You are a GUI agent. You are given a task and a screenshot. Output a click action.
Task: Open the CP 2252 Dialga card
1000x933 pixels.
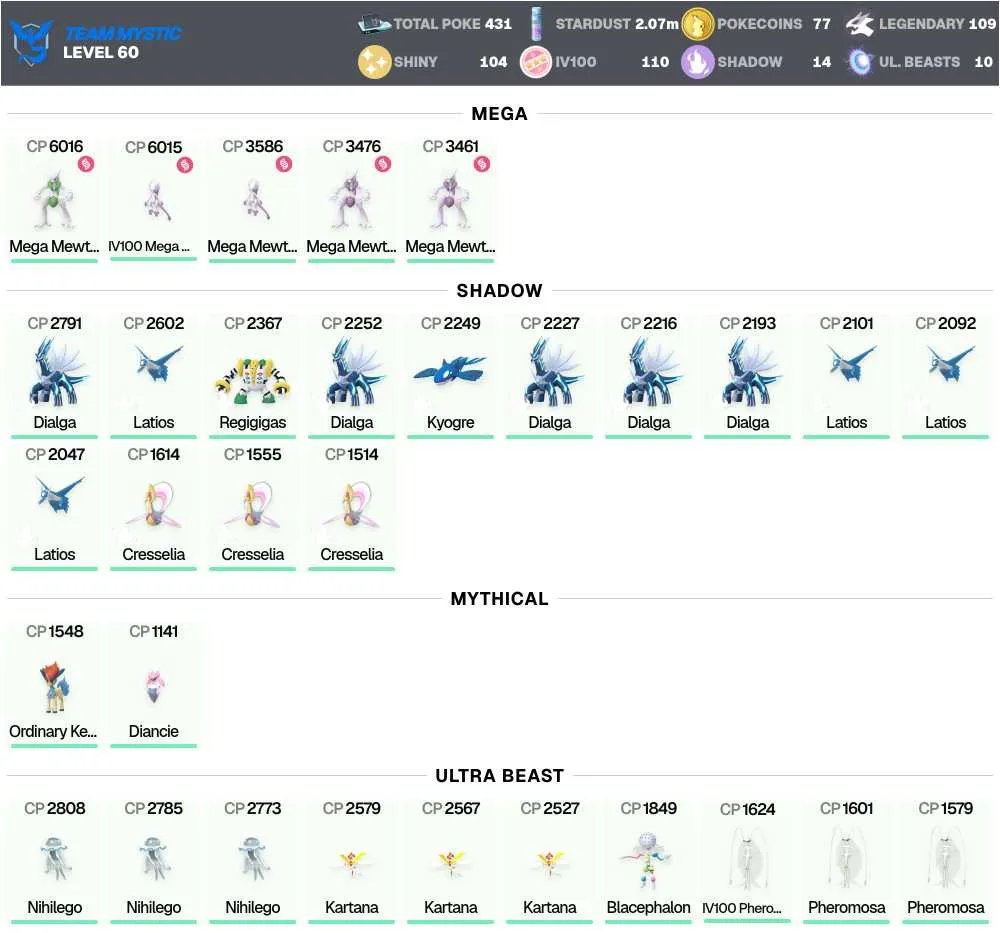(x=351, y=375)
